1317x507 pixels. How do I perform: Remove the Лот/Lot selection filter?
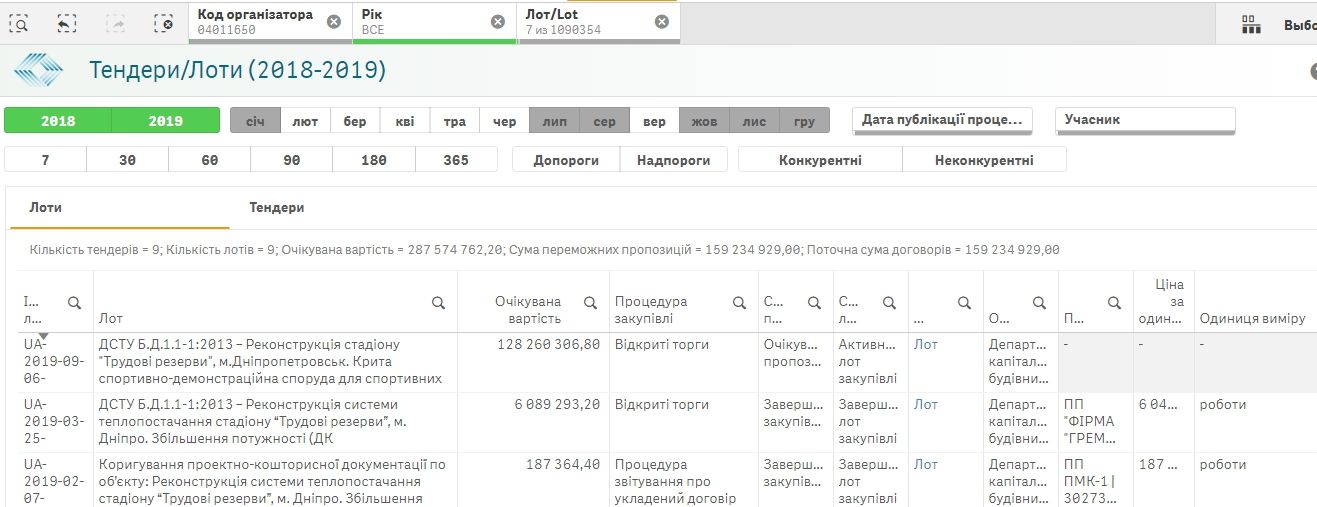(x=662, y=22)
